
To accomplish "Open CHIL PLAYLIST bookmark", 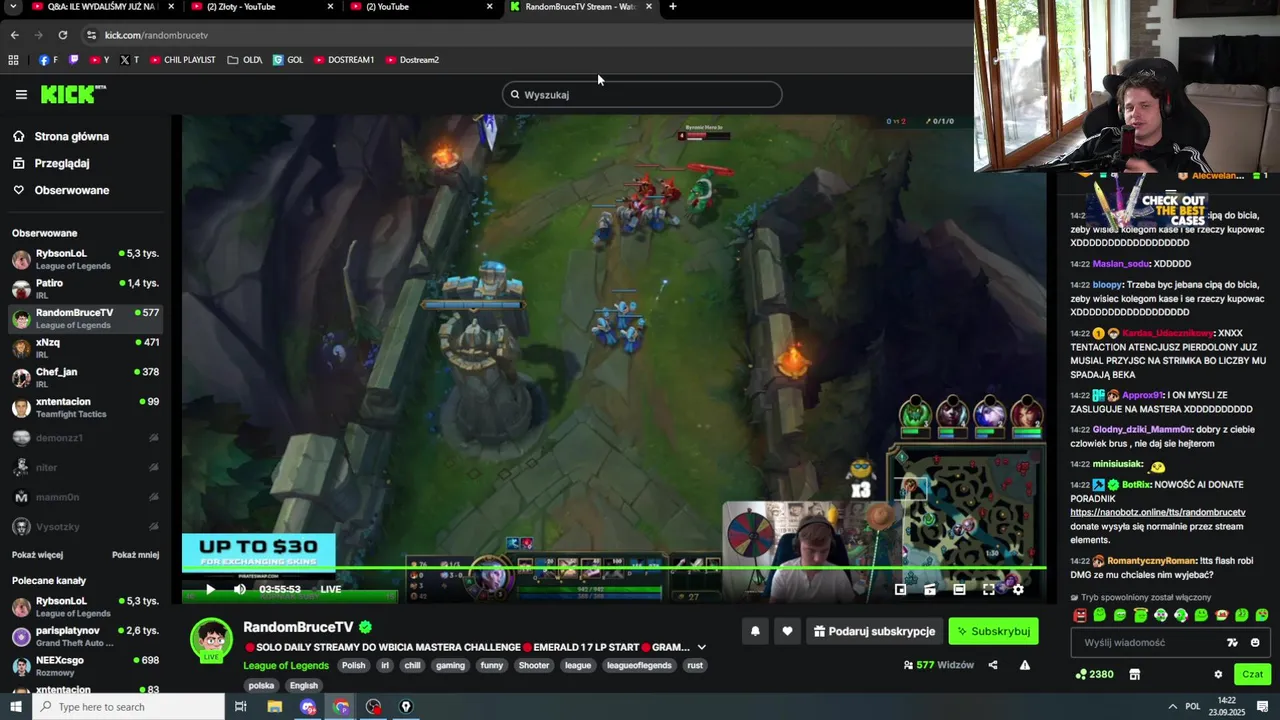I will point(182,60).
